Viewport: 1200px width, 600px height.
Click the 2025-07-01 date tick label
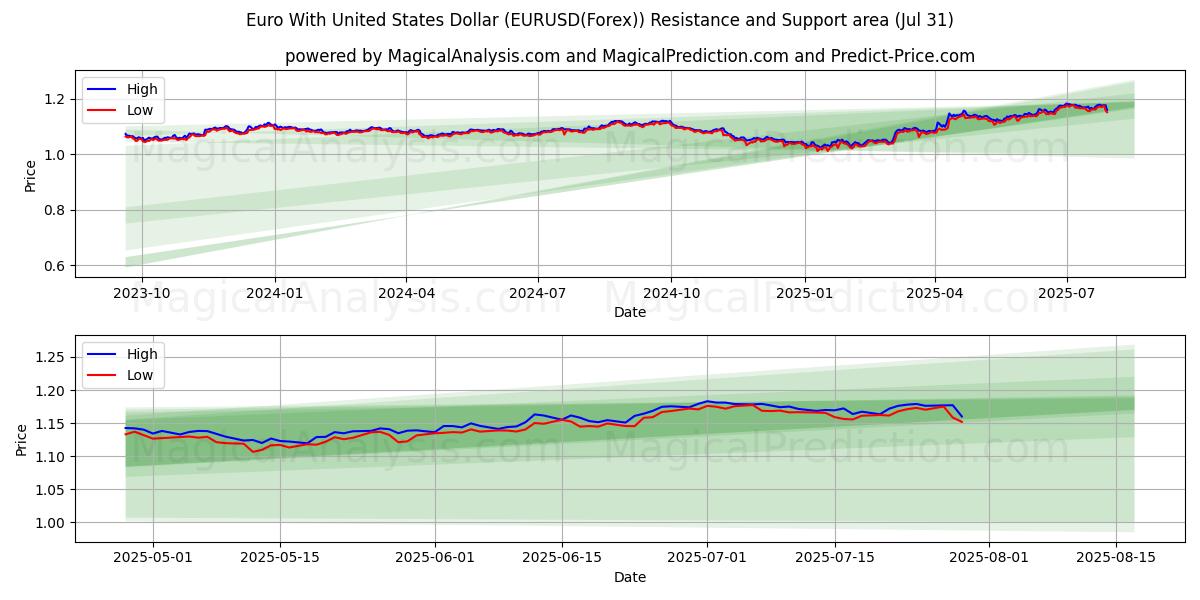[708, 558]
